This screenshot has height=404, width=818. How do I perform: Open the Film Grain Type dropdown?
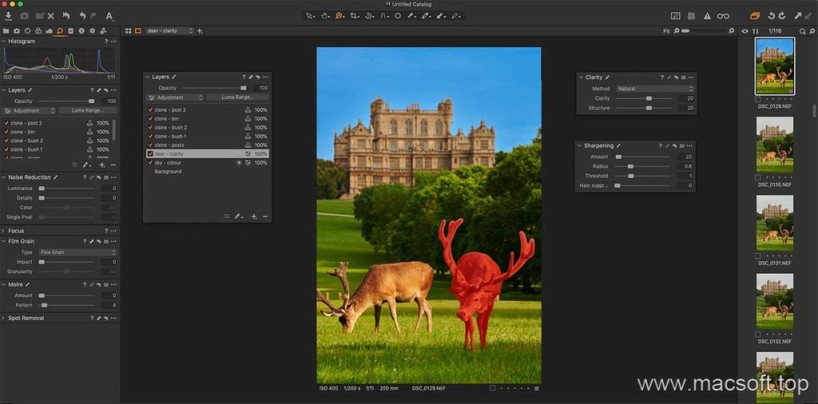(76, 252)
